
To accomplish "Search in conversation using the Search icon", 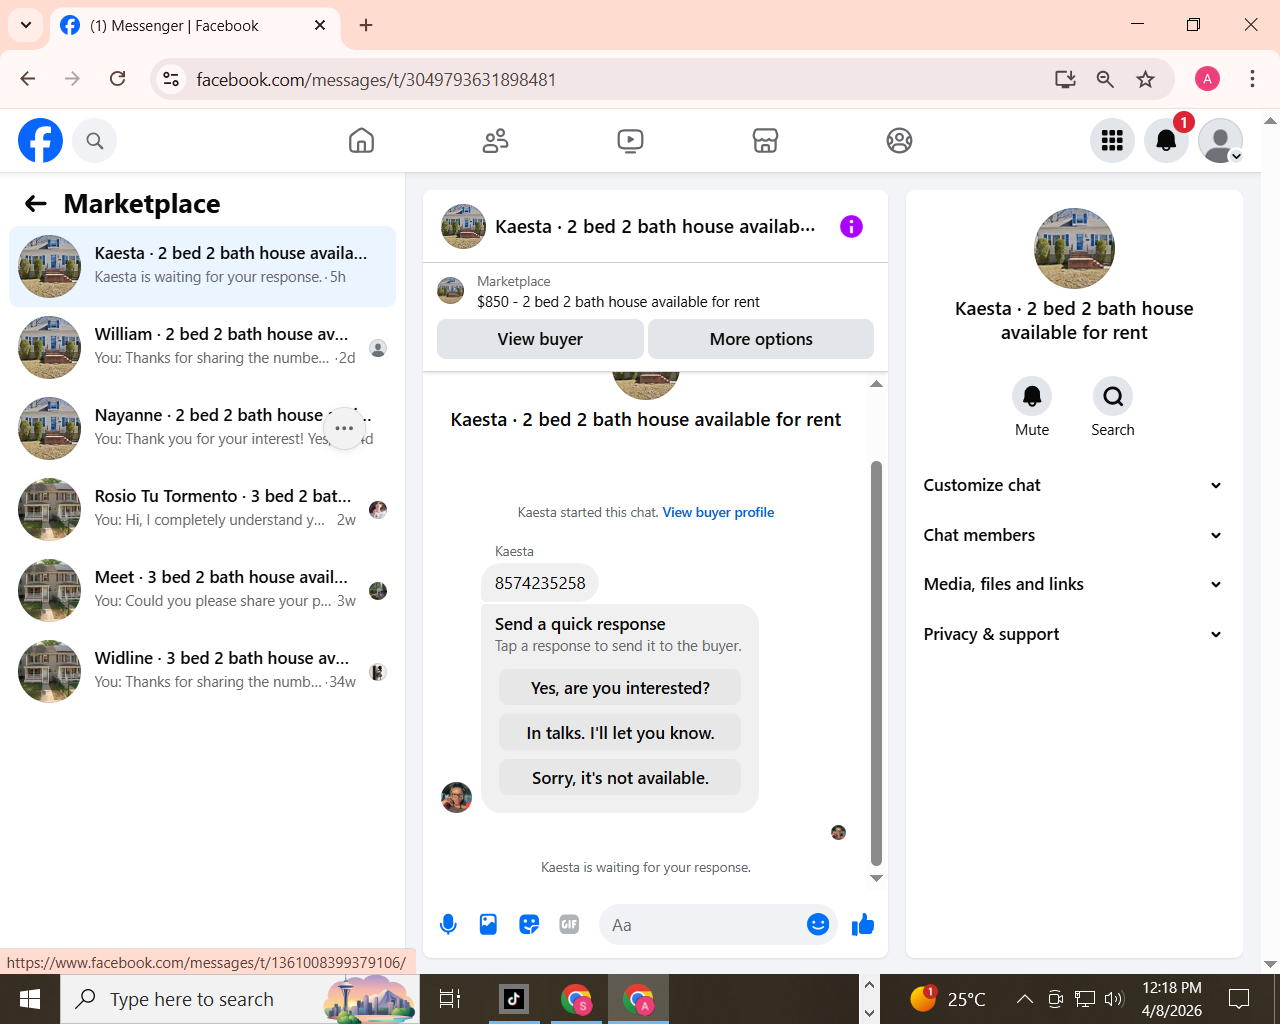I will [x=1113, y=397].
